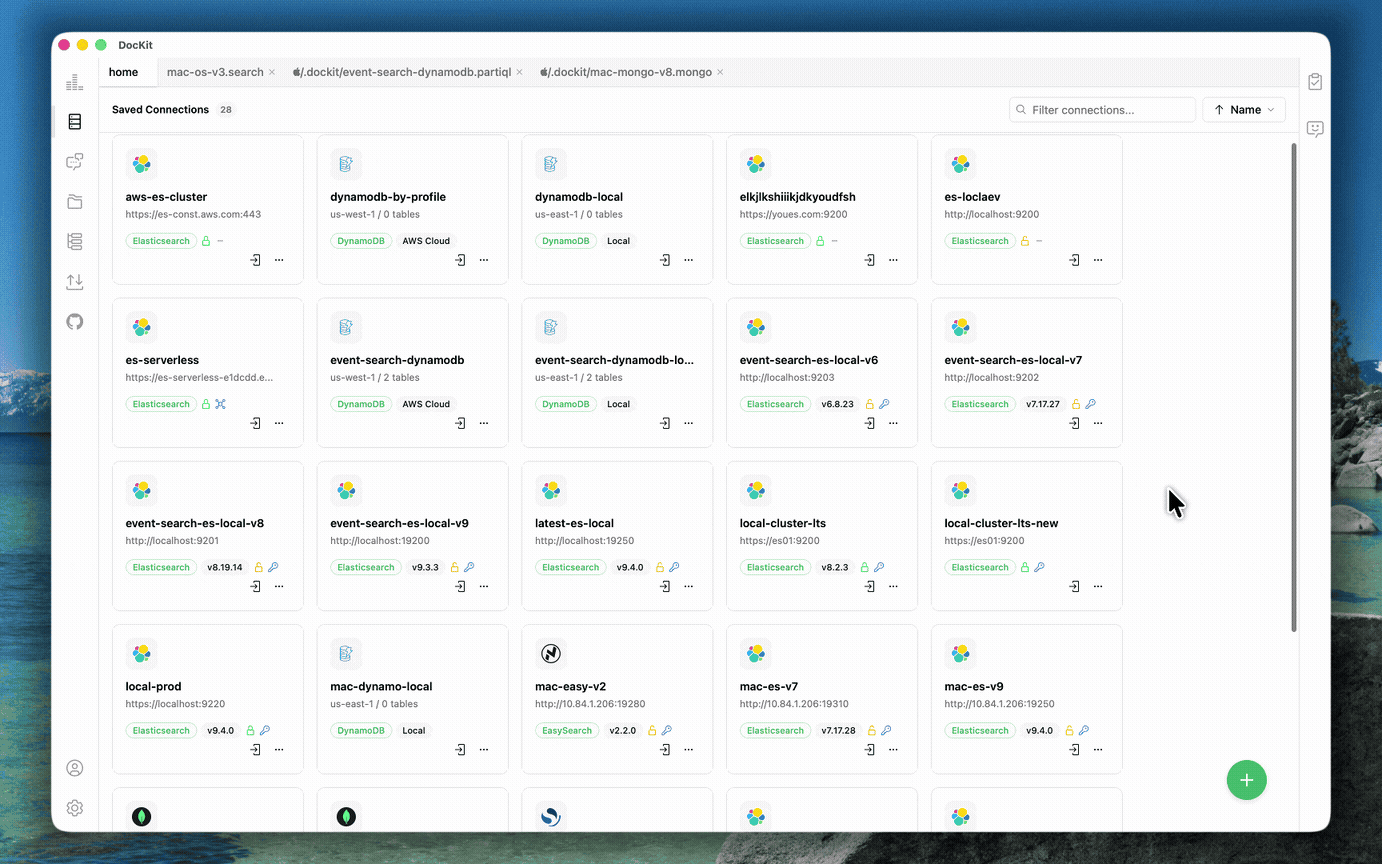
Task: Click the mac-easy-v2 EasySearch logo thumbnail
Action: [x=551, y=654]
